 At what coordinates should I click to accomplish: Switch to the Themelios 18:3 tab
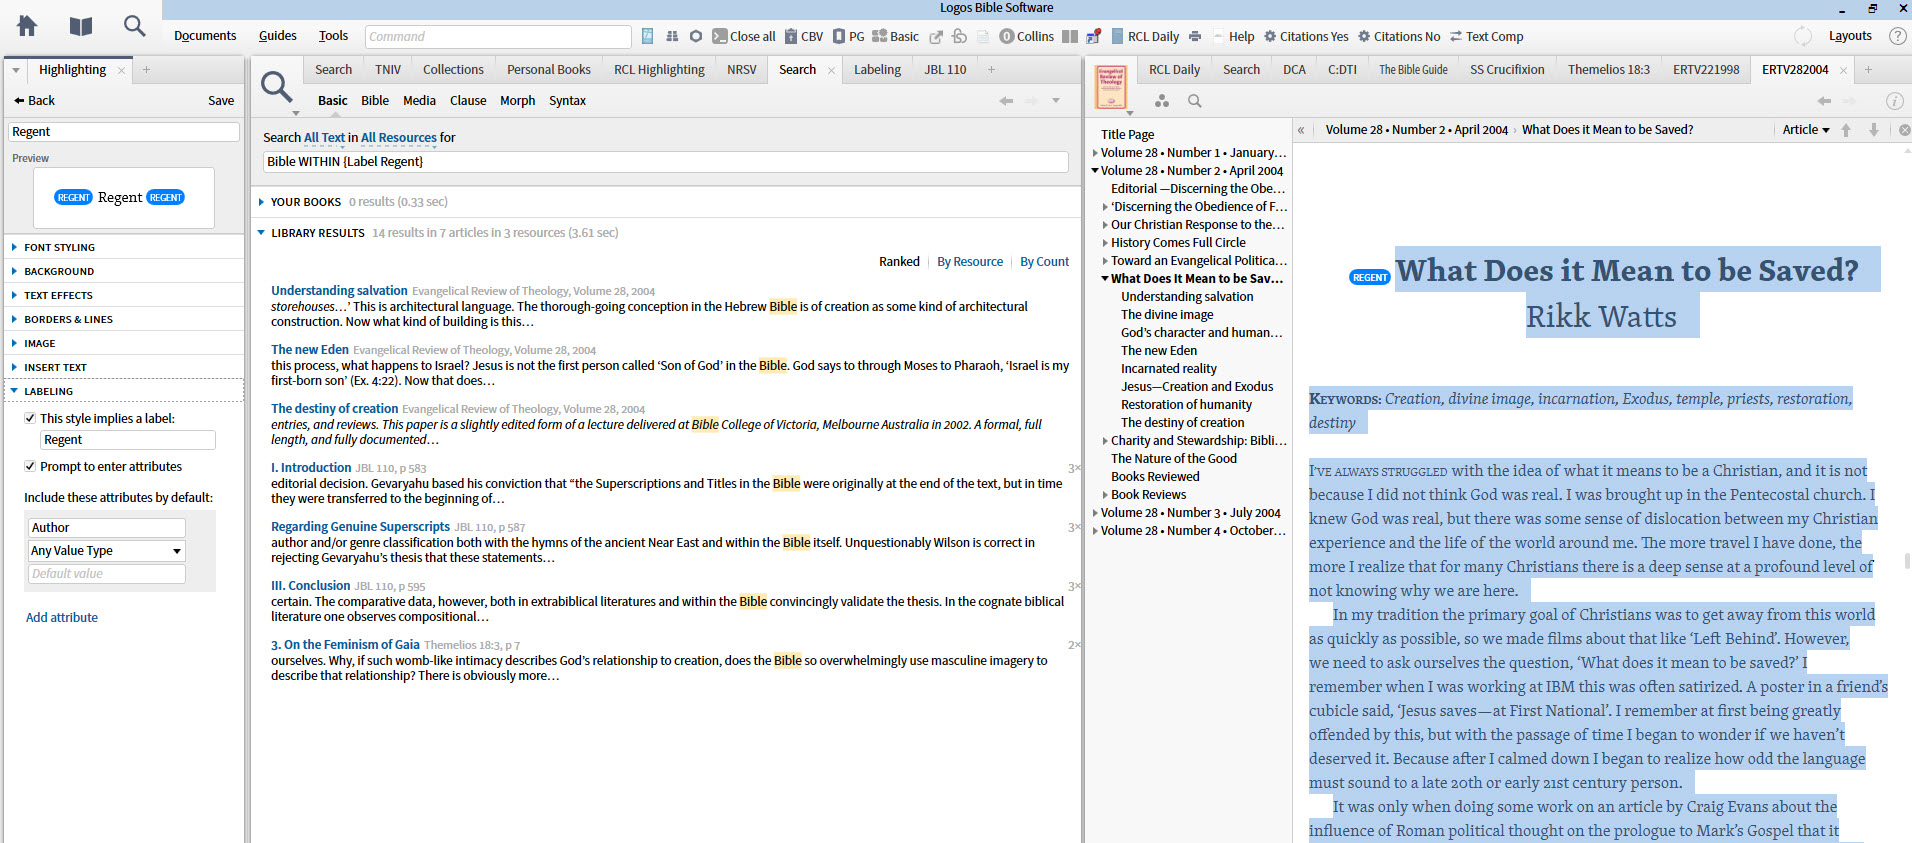pyautogui.click(x=1609, y=70)
